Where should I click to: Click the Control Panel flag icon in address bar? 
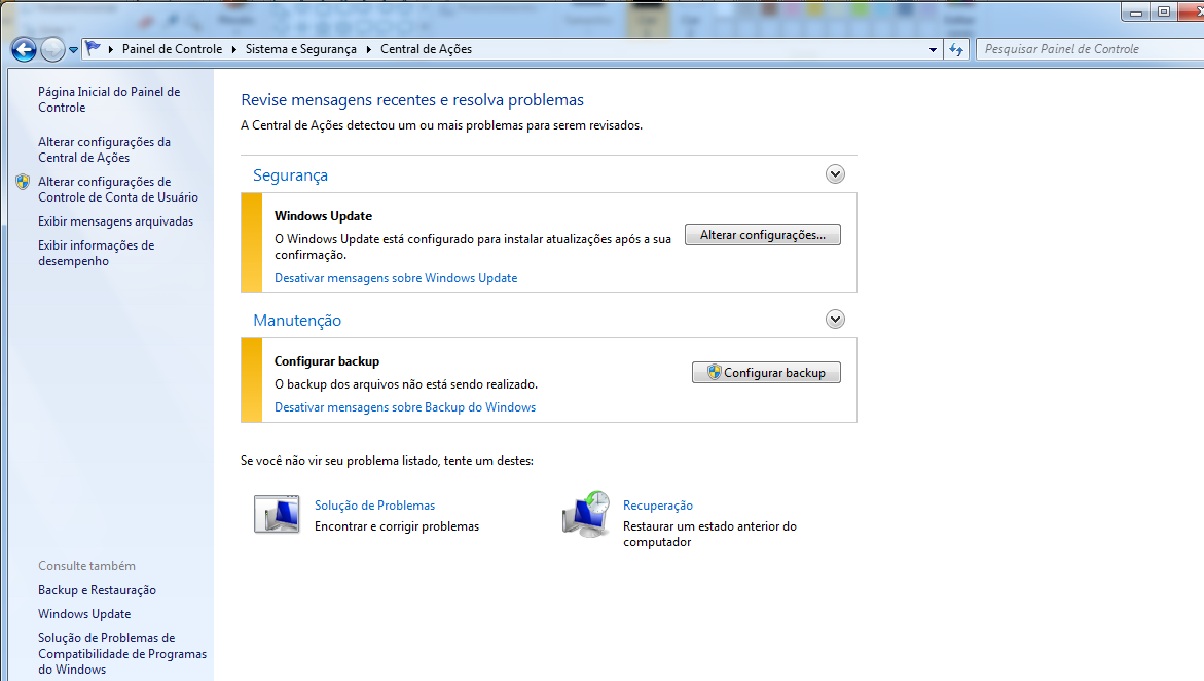click(x=94, y=48)
